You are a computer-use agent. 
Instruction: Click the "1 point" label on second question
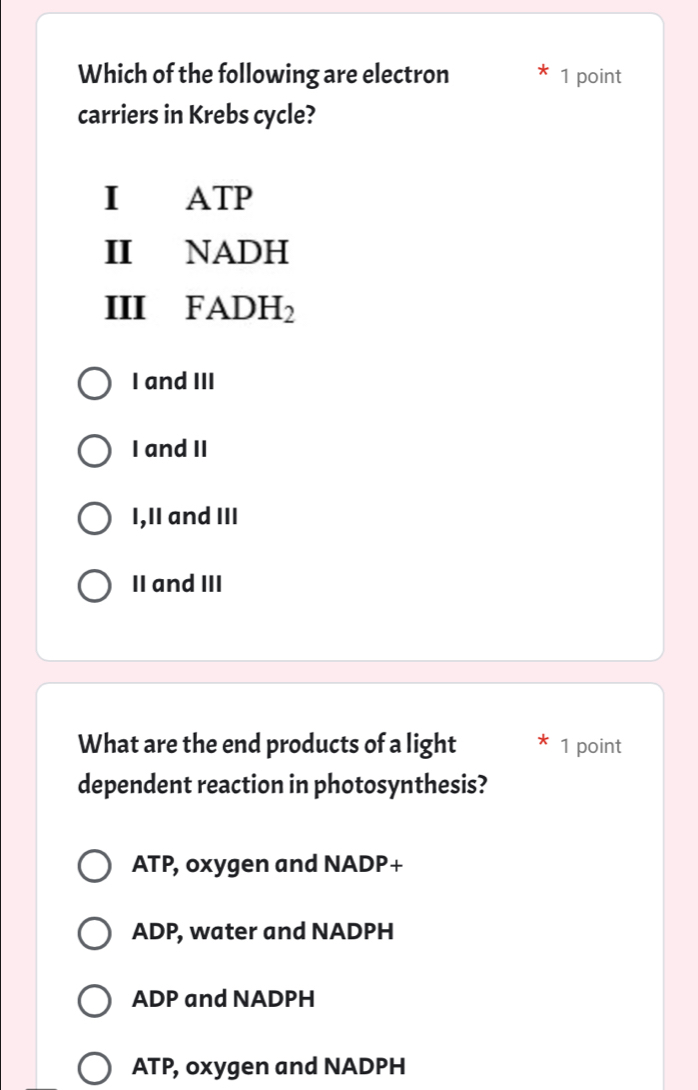tap(593, 744)
